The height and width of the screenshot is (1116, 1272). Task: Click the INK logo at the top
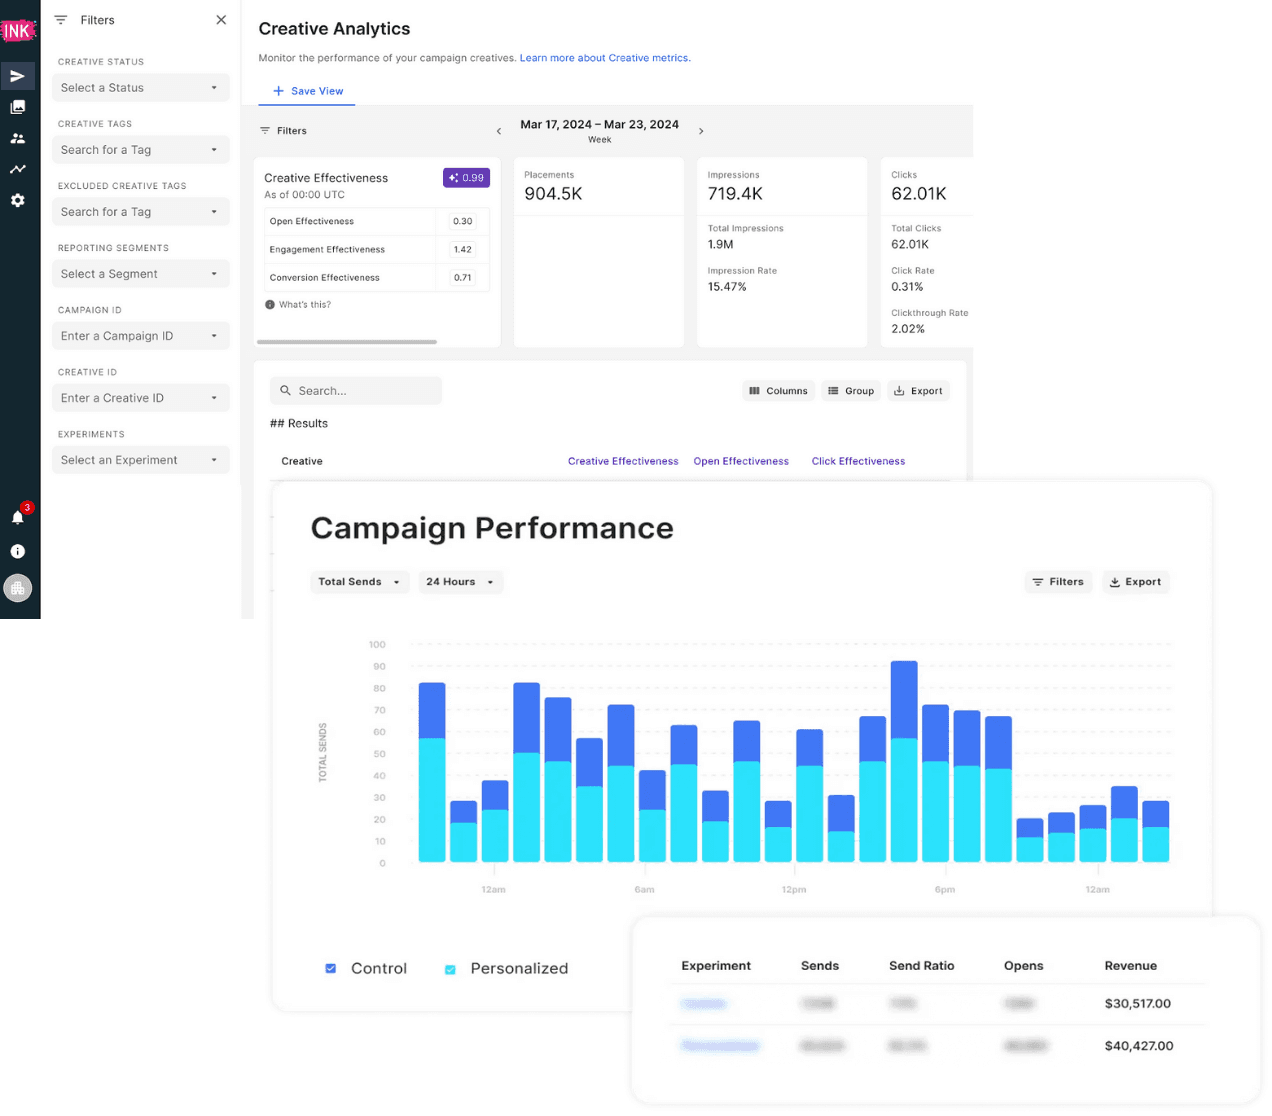[x=18, y=30]
